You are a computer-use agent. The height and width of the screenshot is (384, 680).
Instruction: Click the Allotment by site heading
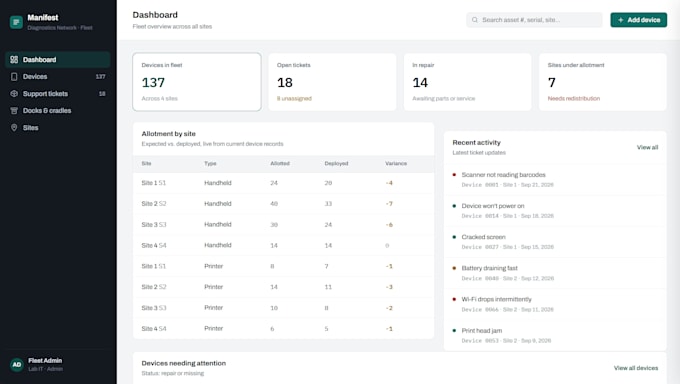pos(168,134)
